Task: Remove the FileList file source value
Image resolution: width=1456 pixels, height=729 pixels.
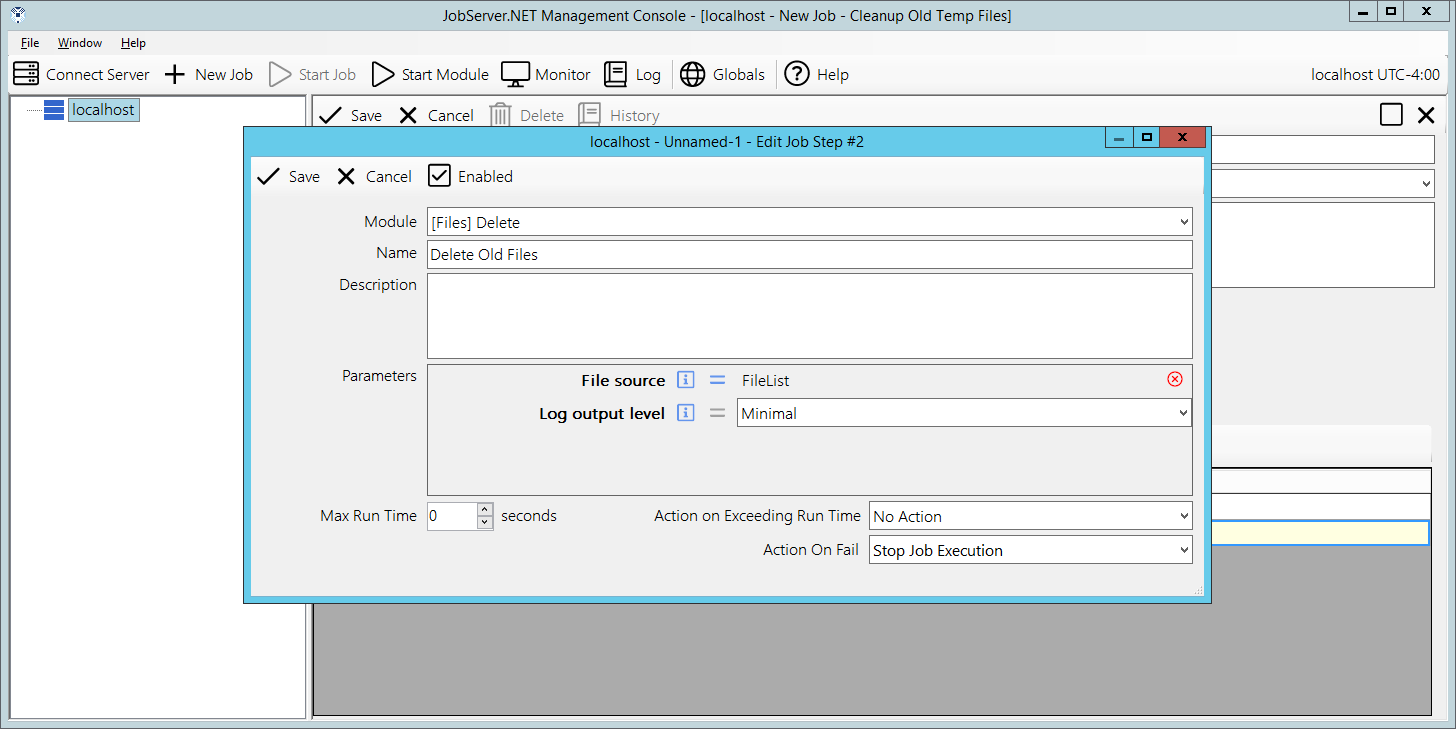Action: [x=1175, y=379]
